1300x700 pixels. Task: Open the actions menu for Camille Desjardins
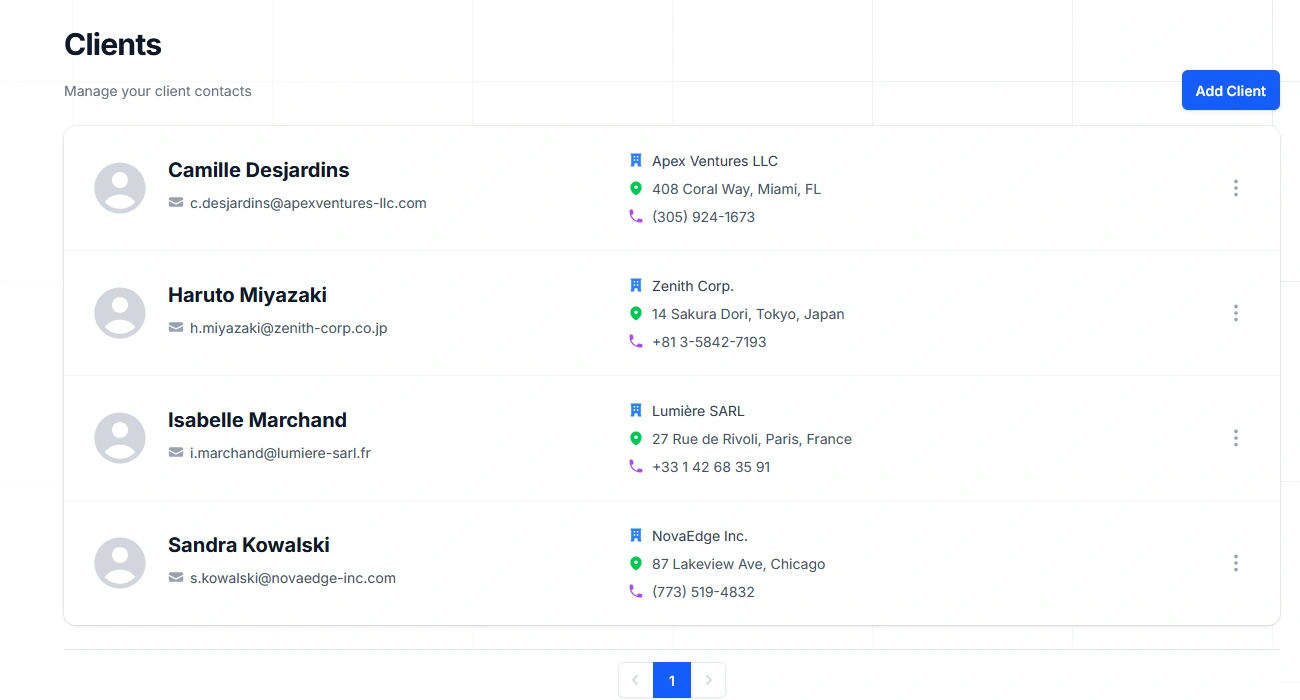(1236, 187)
